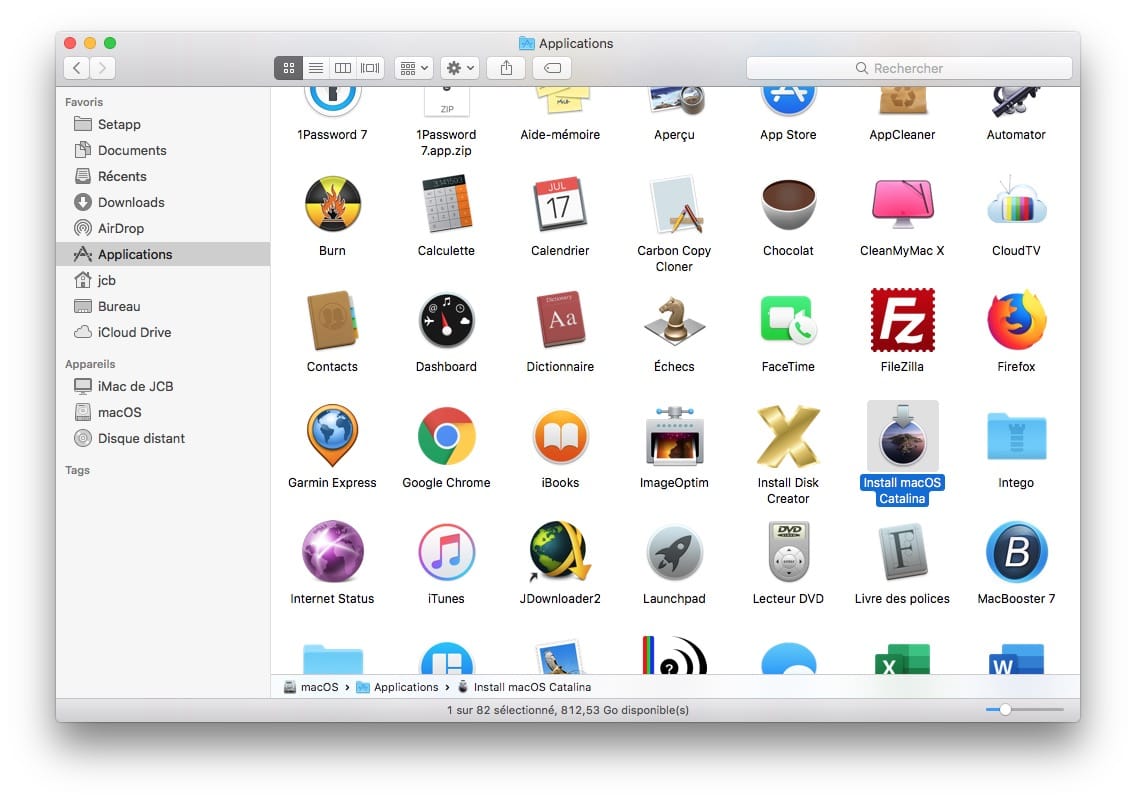Click the Share toolbar button
The width and height of the screenshot is (1136, 802).
(506, 68)
